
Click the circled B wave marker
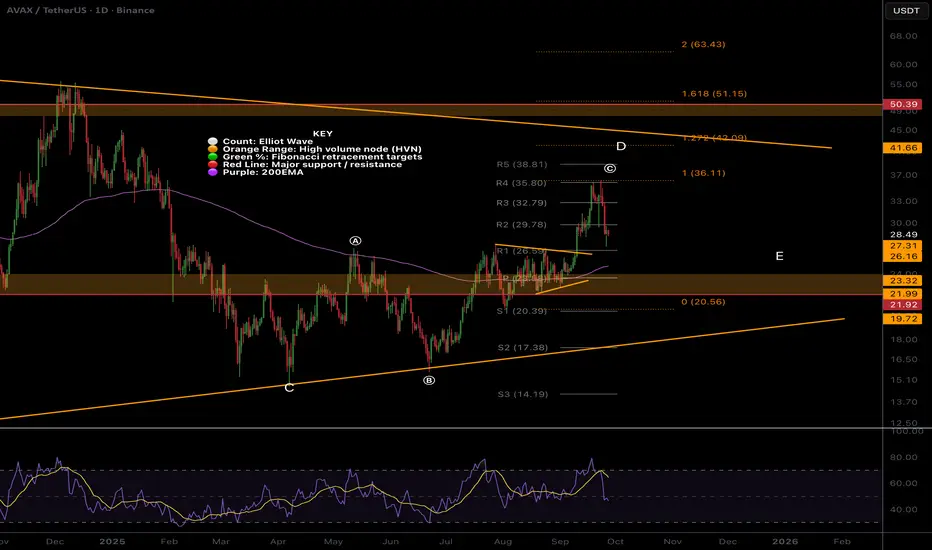tap(430, 380)
